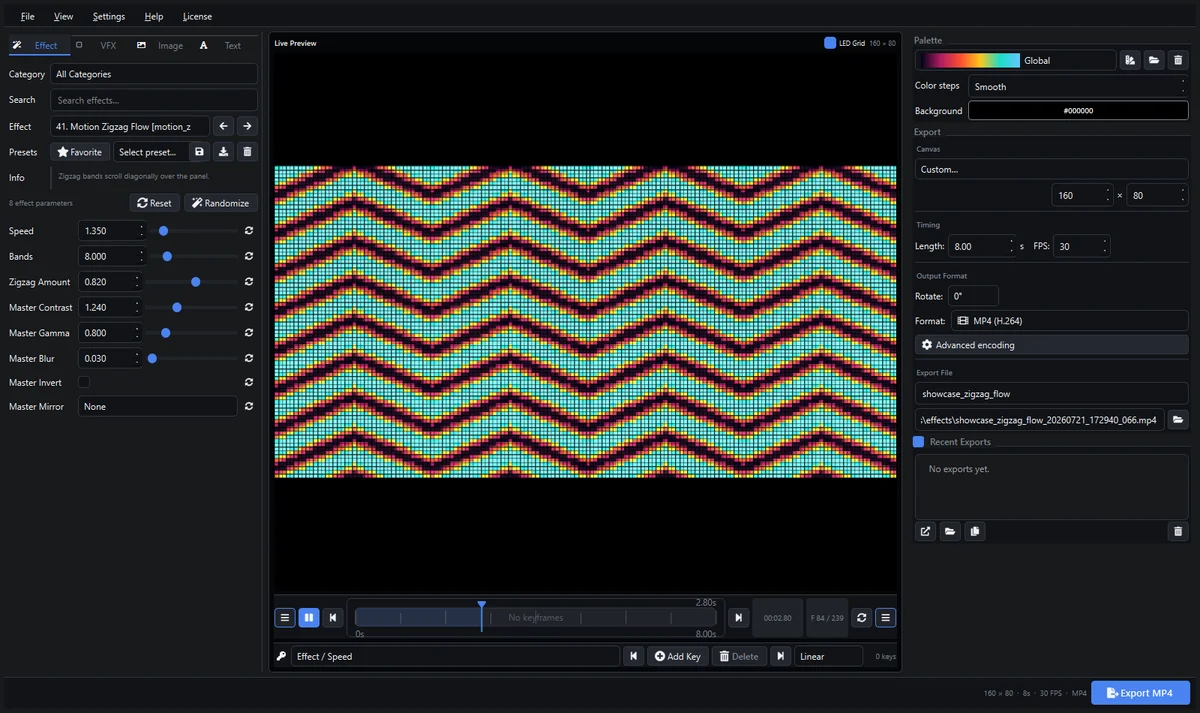Open the File menu
This screenshot has height=713, width=1200.
coord(27,17)
